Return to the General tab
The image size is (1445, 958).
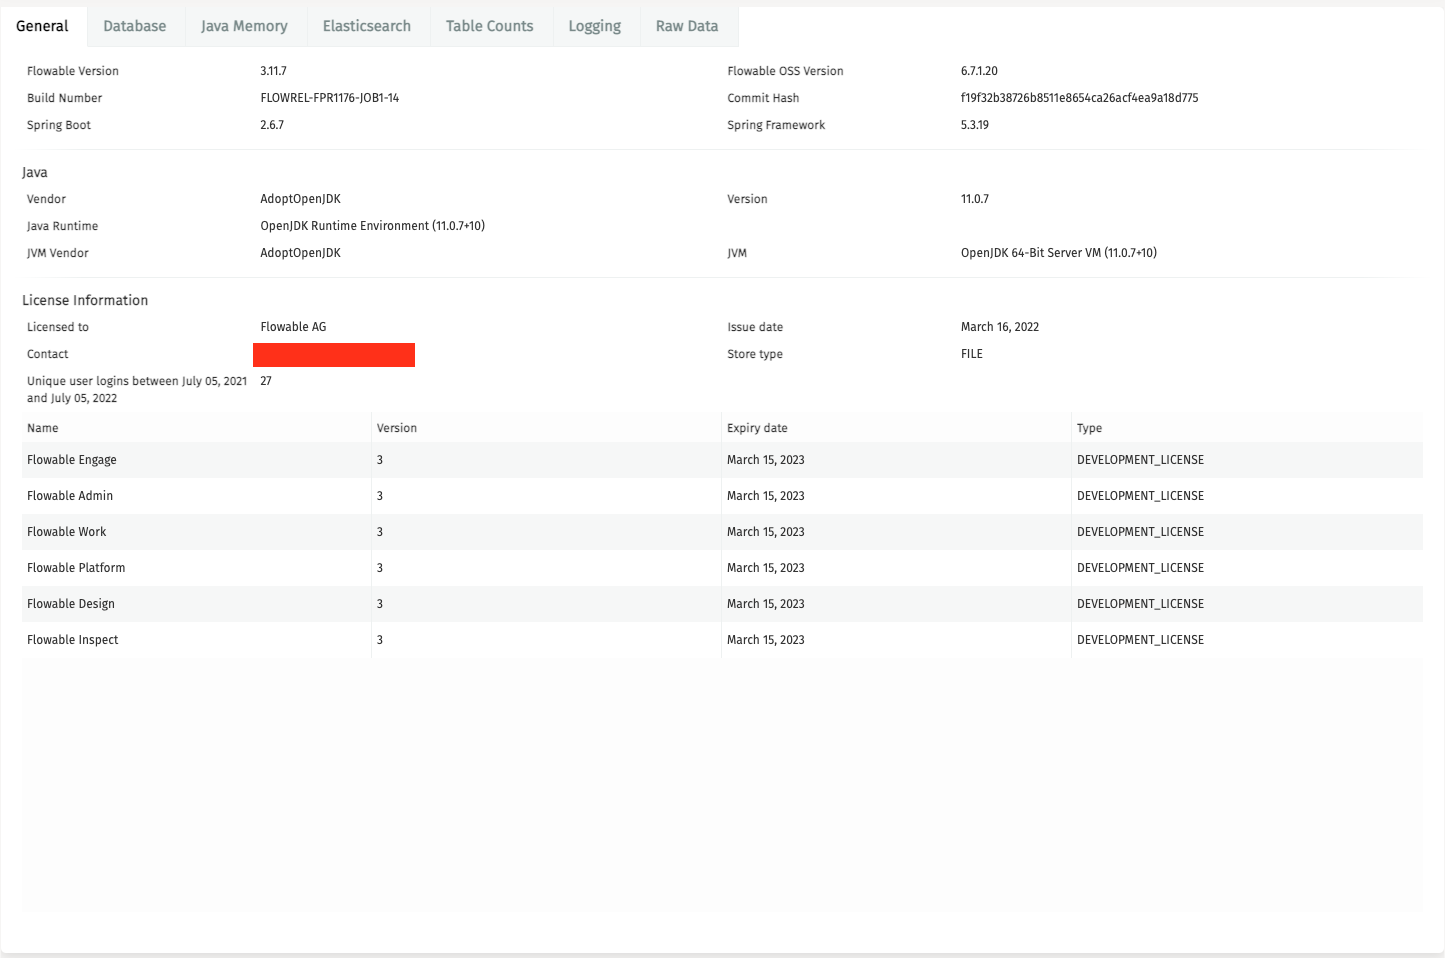pyautogui.click(x=43, y=26)
